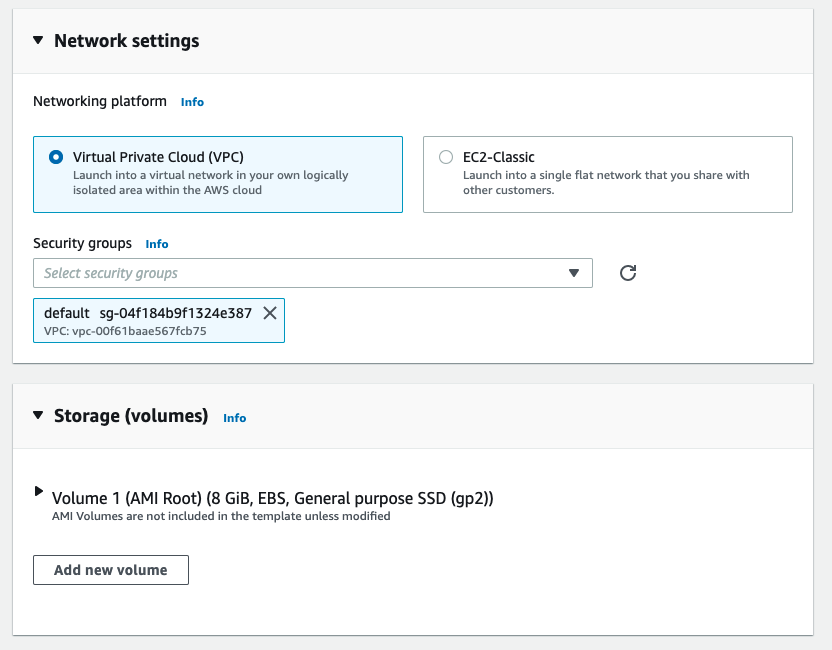Expand Volume 1 (AMI Root) details

(39, 491)
